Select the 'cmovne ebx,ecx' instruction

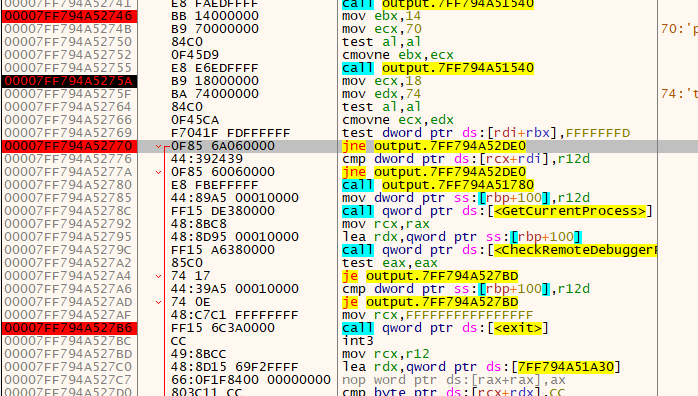(398, 55)
